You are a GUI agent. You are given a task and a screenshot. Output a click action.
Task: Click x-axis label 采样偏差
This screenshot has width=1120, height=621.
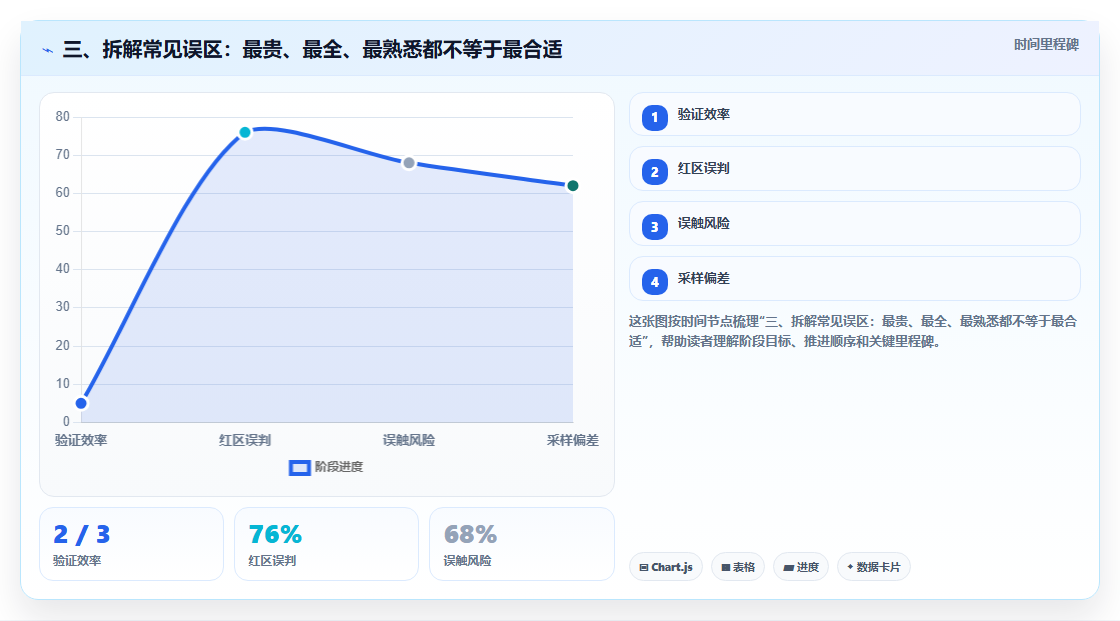coord(573,440)
